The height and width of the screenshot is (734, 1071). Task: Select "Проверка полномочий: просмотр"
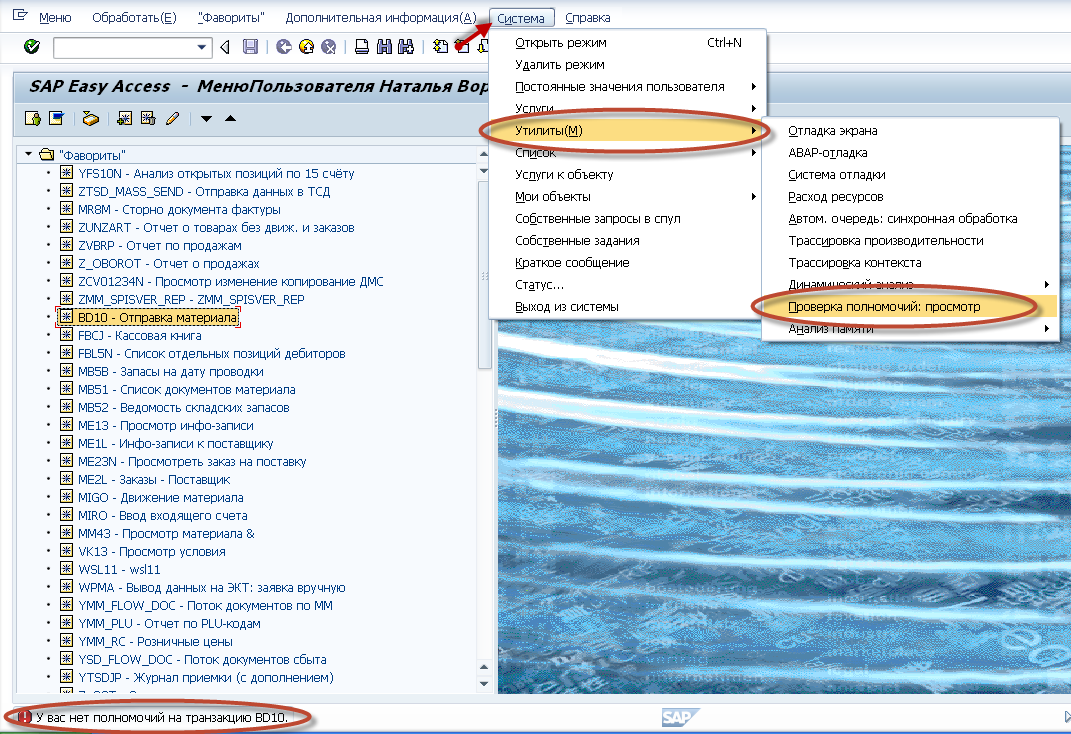(909, 307)
